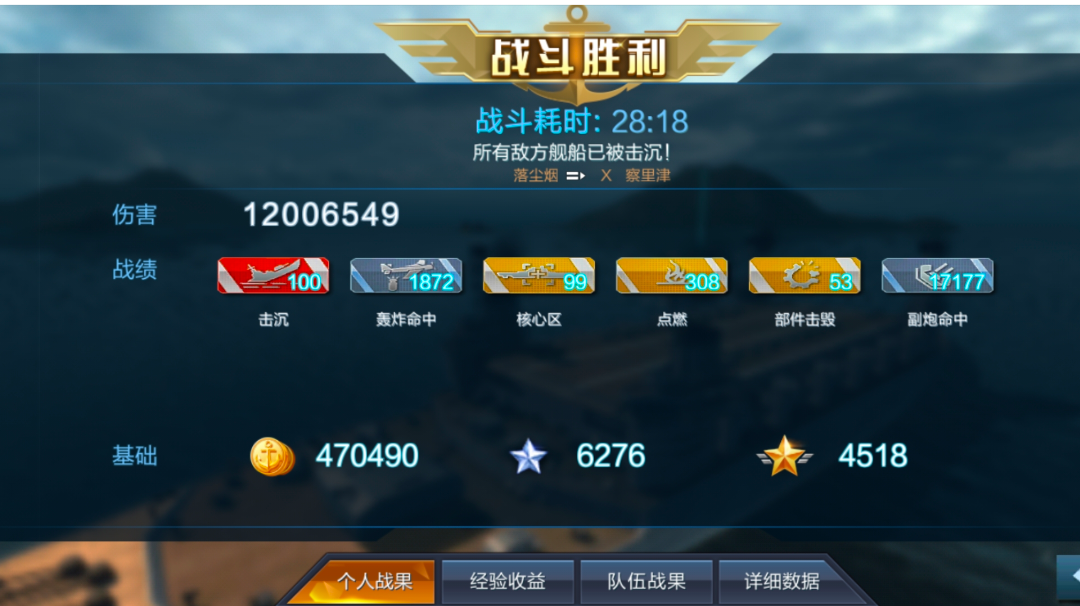Select the 点燃 fire ignition badge

[x=672, y=275]
